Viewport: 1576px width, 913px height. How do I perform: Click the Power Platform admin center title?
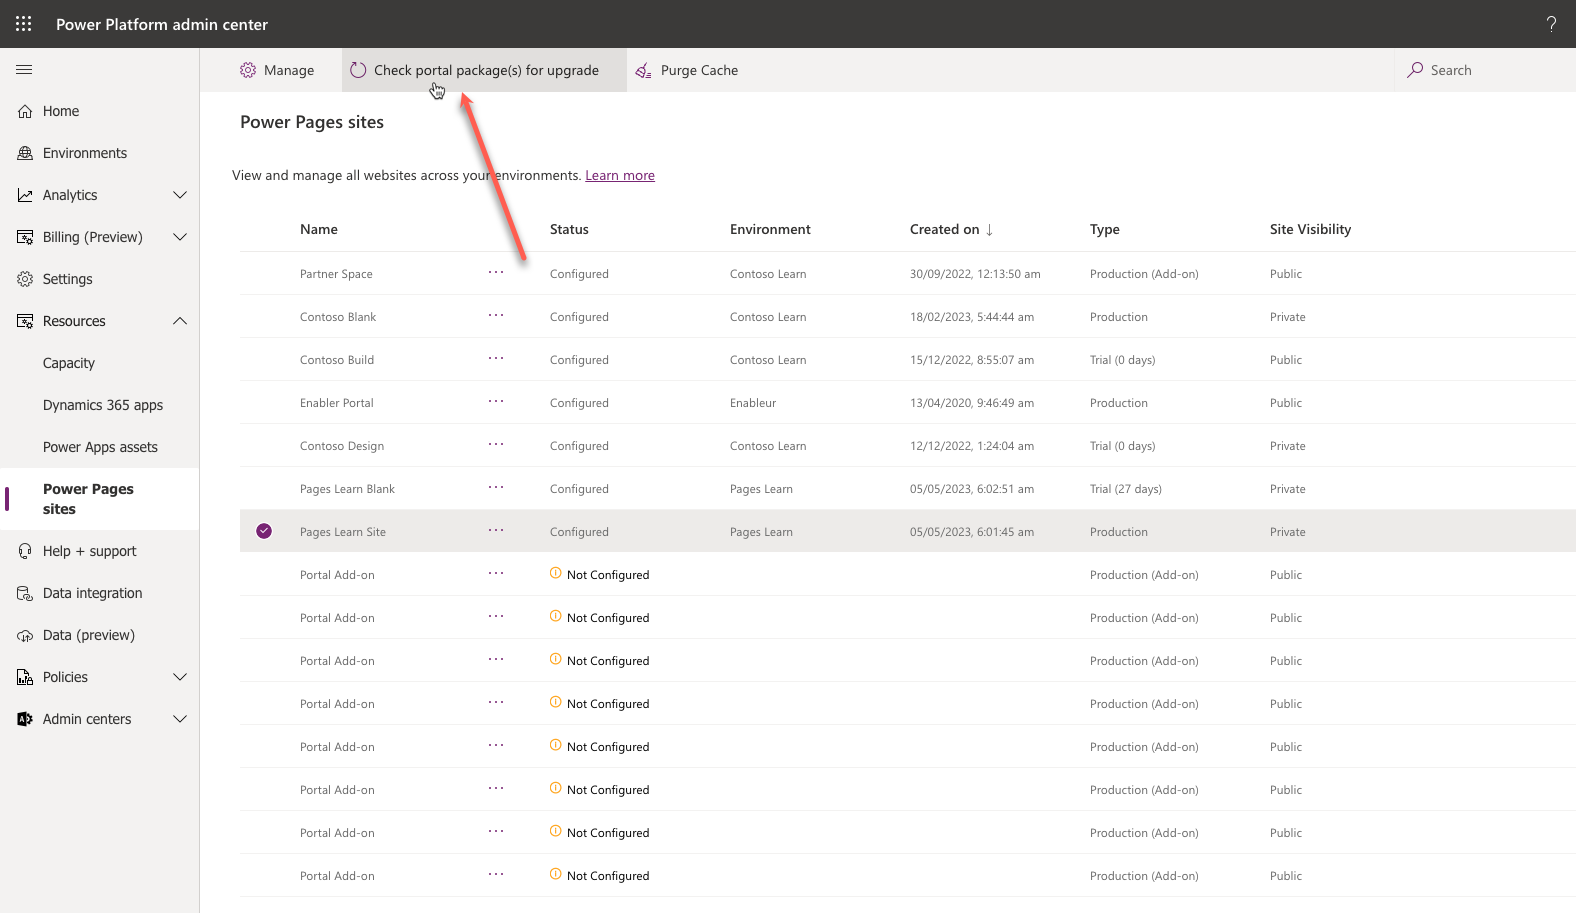(x=162, y=24)
